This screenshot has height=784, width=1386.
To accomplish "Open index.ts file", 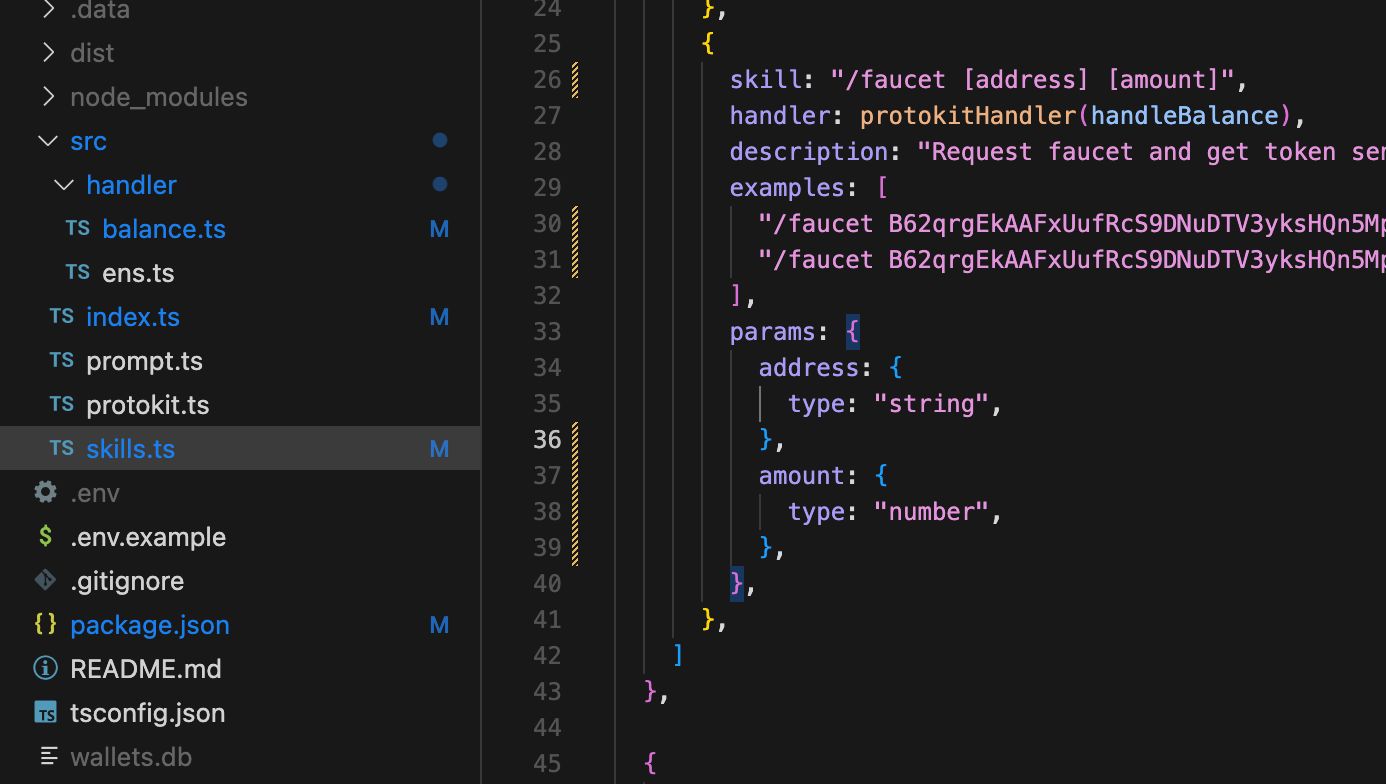I will [x=133, y=317].
